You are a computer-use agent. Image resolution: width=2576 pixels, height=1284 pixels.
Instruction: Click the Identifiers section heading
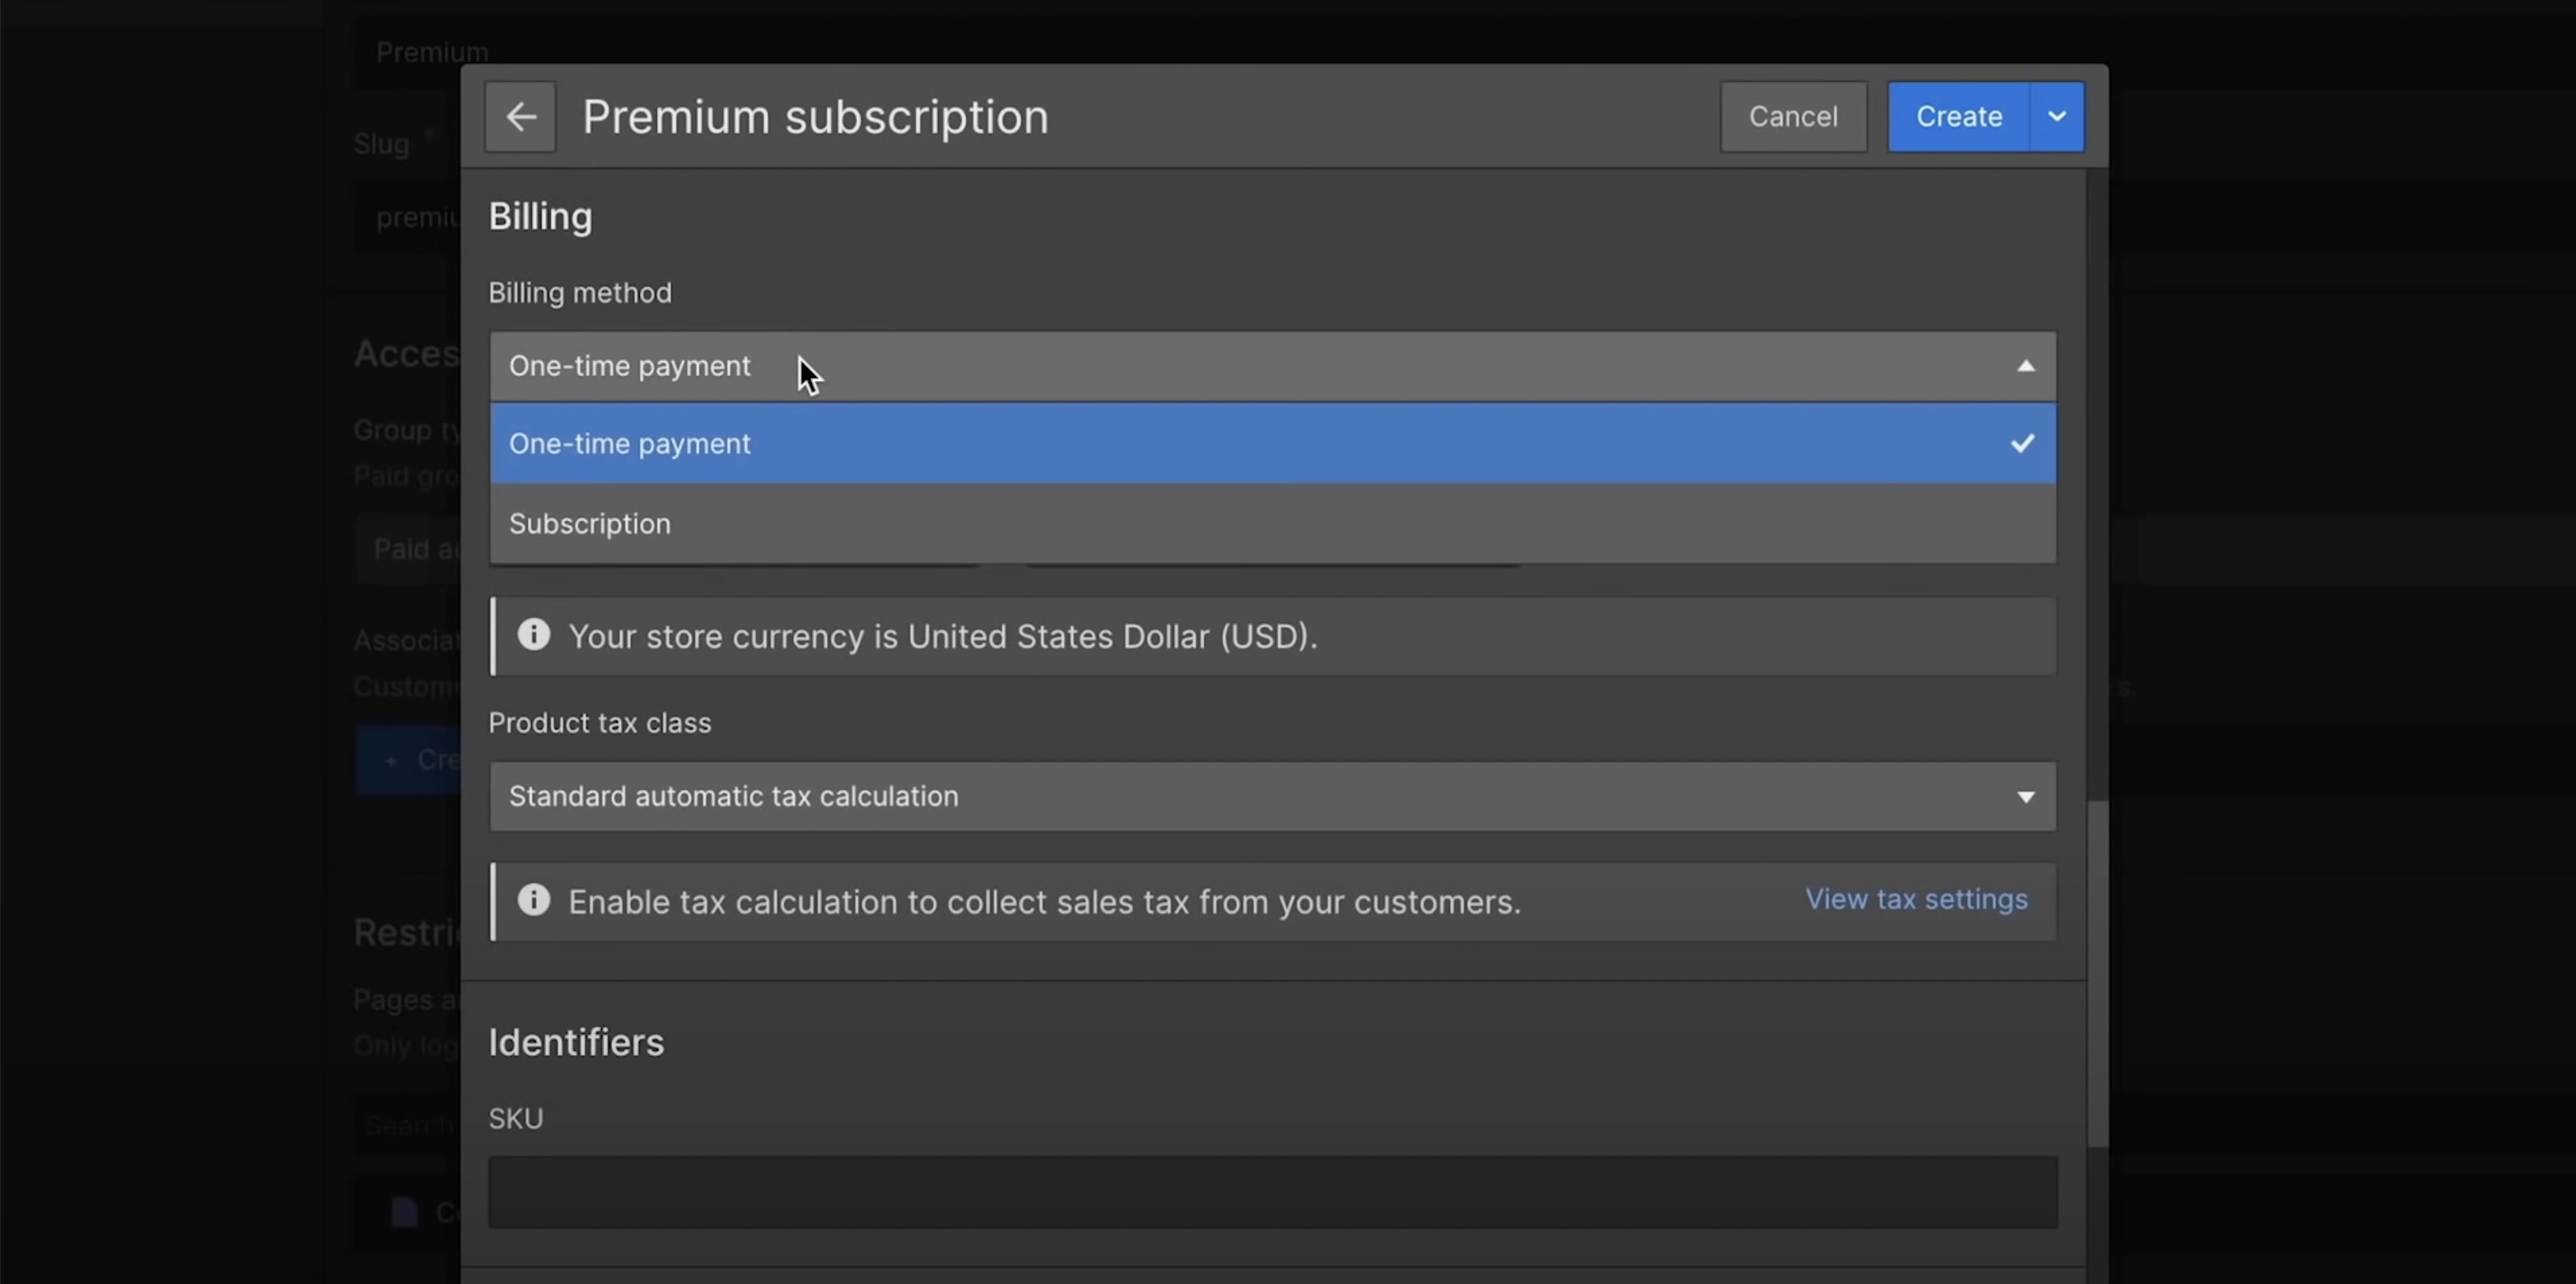[576, 1042]
